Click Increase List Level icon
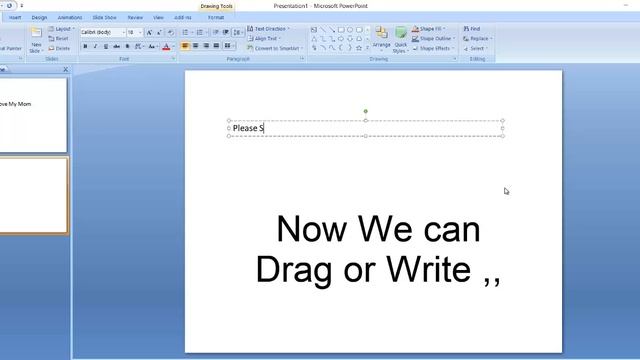 (226, 33)
